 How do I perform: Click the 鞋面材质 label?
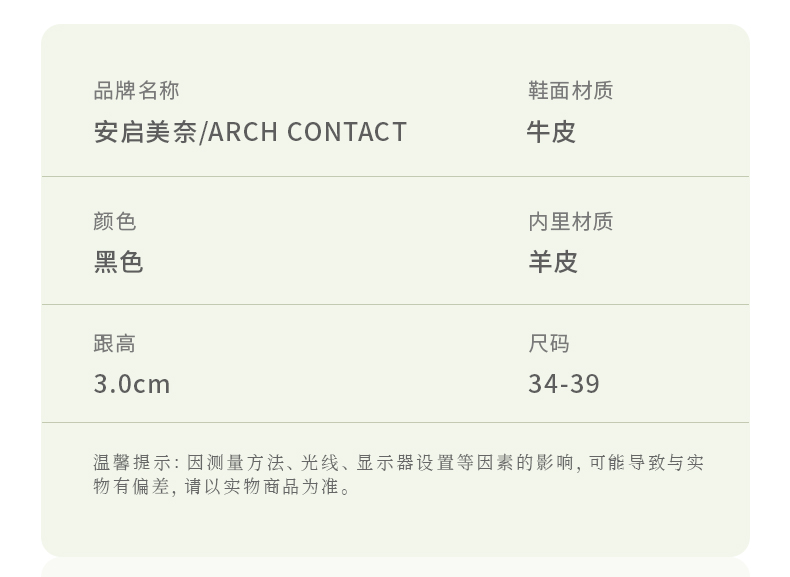click(570, 91)
